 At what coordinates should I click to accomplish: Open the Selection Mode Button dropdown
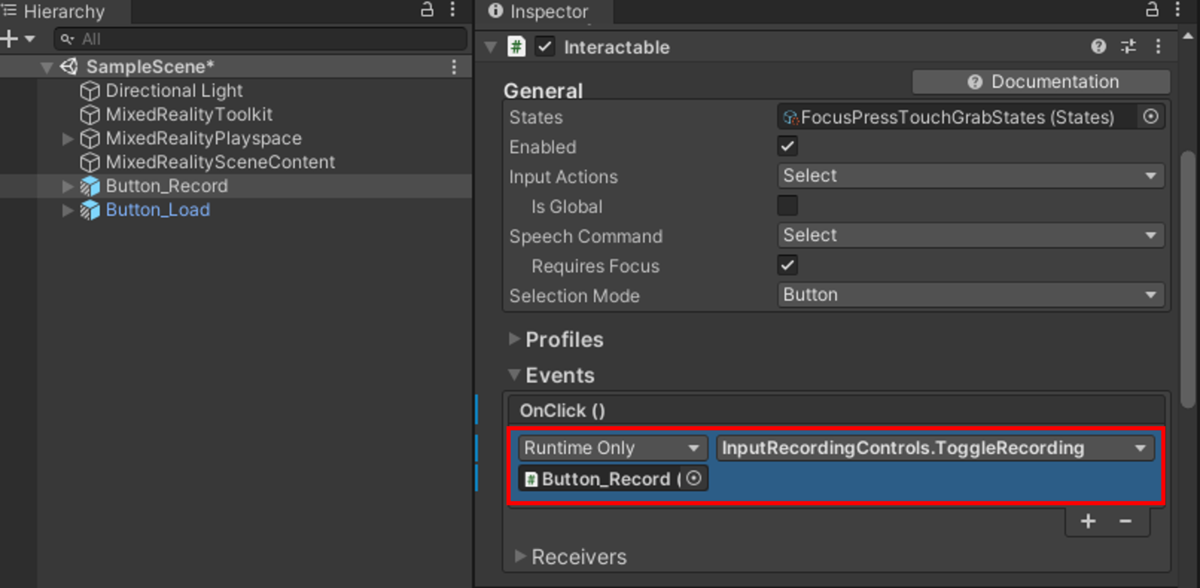[x=971, y=296]
